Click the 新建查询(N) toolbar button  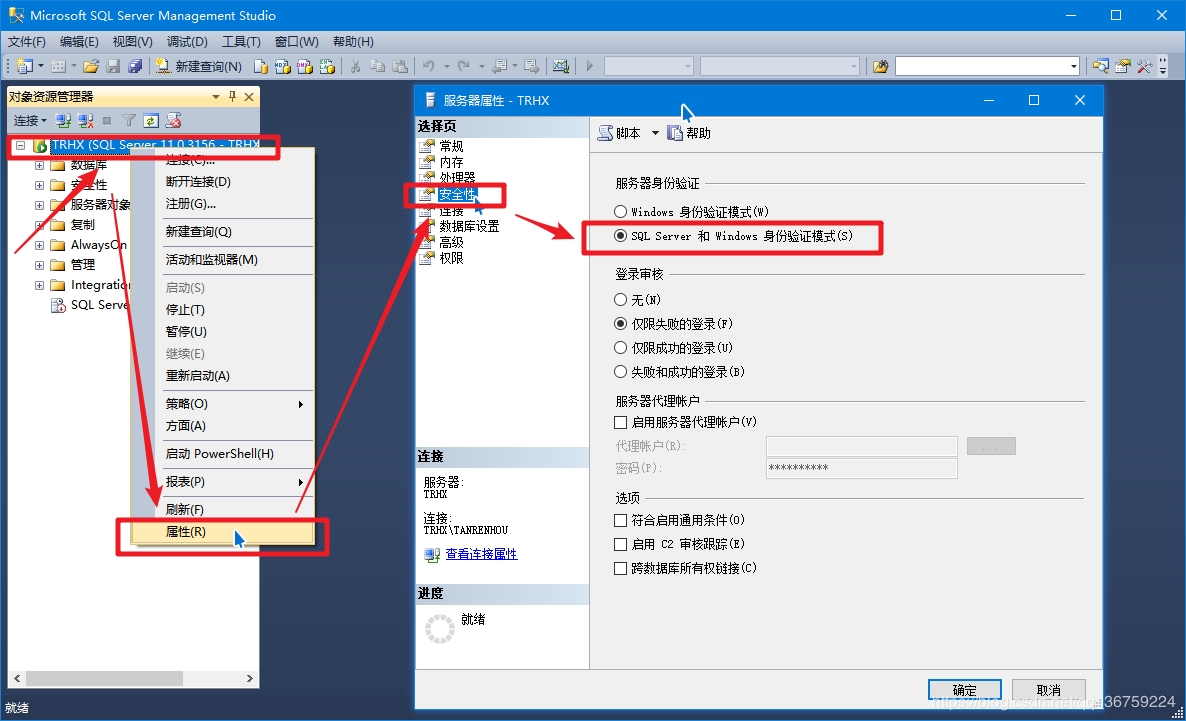point(198,67)
